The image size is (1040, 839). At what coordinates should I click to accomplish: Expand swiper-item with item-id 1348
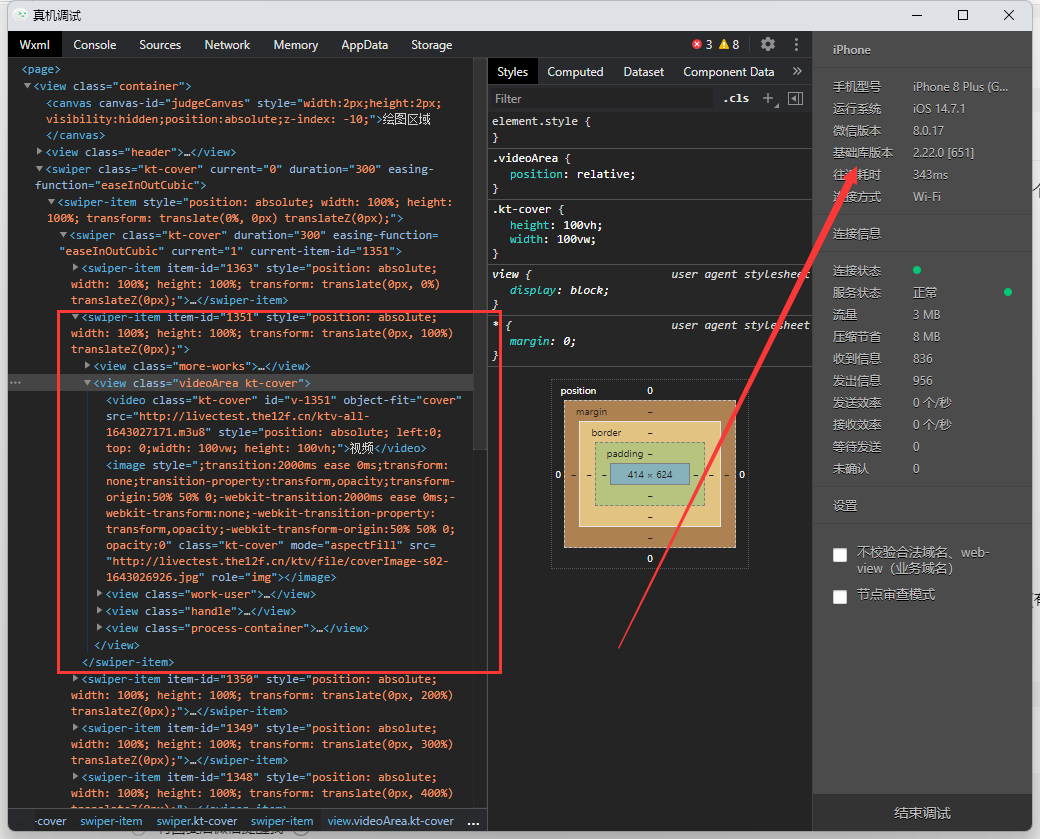point(75,777)
